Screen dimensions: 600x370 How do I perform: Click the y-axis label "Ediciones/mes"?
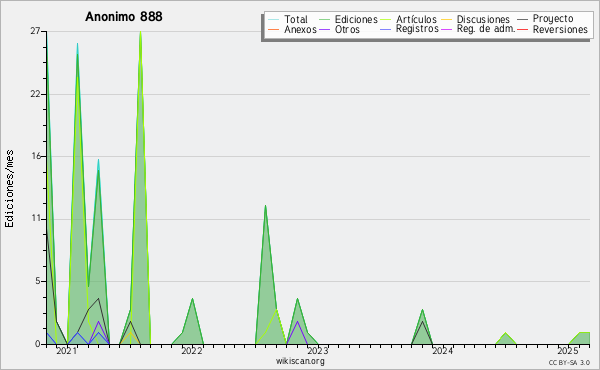click(x=9, y=188)
